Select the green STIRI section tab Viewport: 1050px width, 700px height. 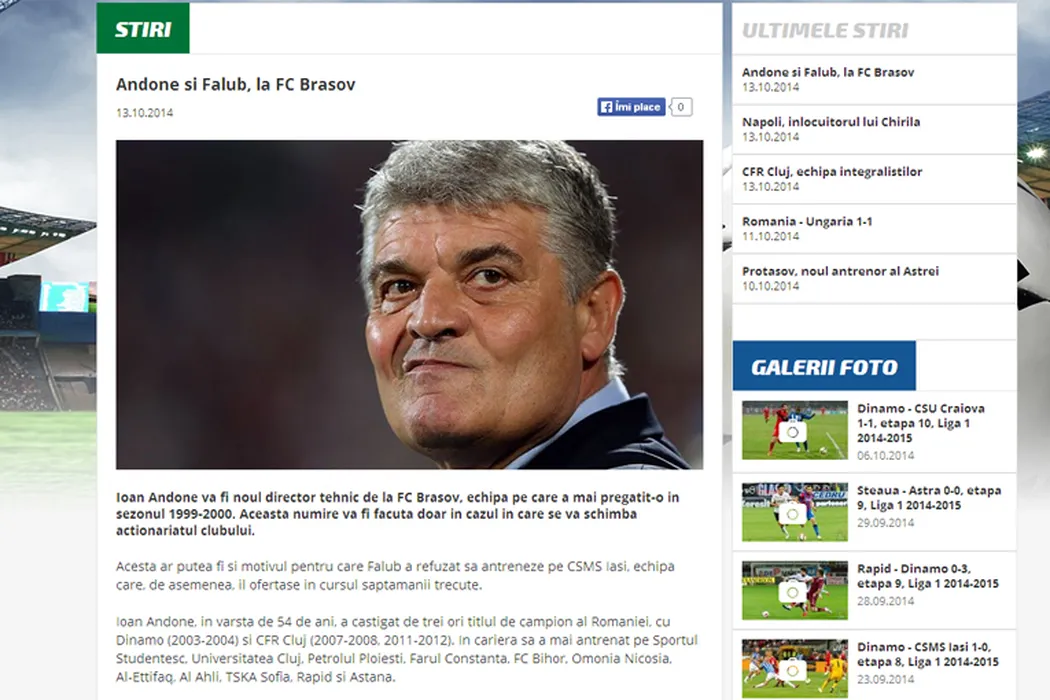pyautogui.click(x=143, y=28)
